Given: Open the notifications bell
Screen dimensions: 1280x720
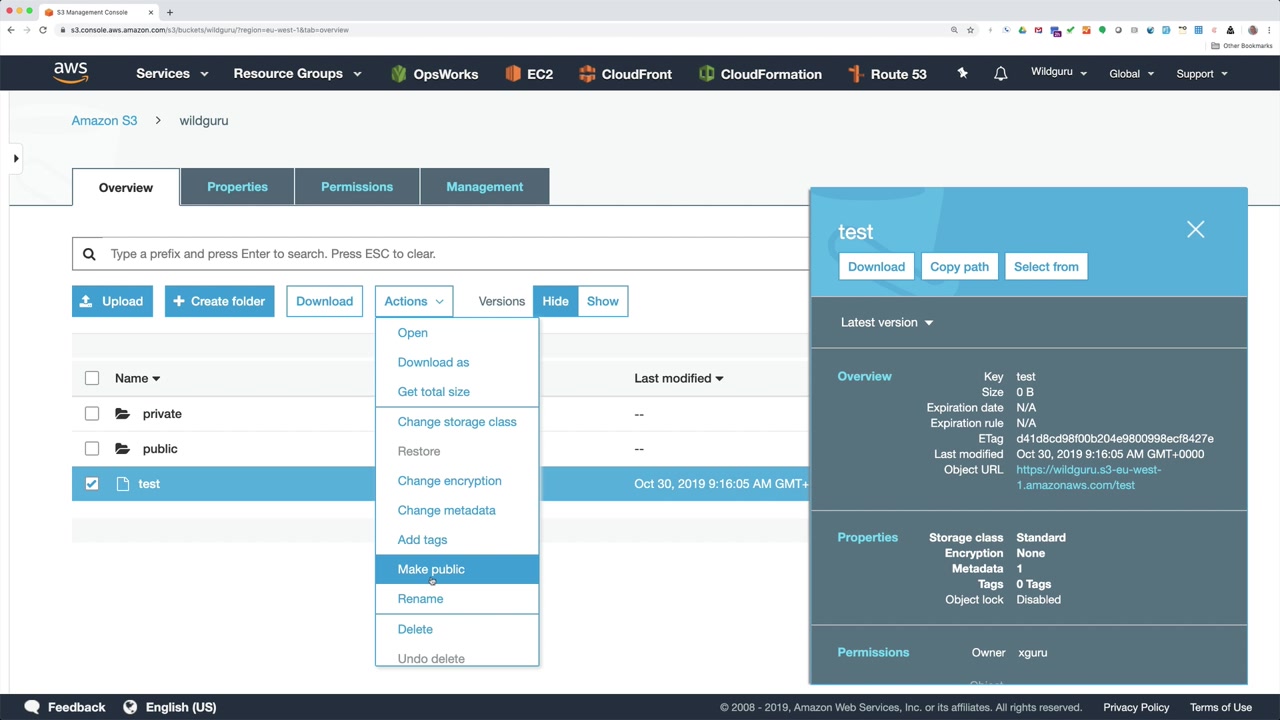Looking at the screenshot, I should (x=1000, y=74).
